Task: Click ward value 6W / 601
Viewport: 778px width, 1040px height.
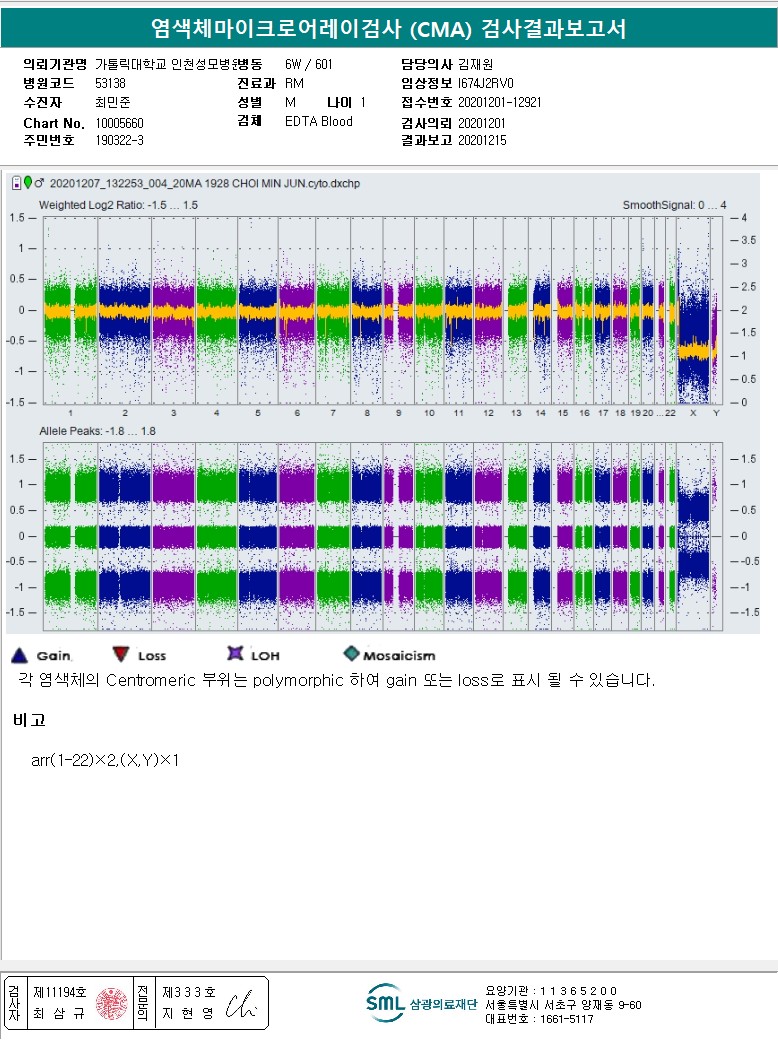Action: pos(308,64)
